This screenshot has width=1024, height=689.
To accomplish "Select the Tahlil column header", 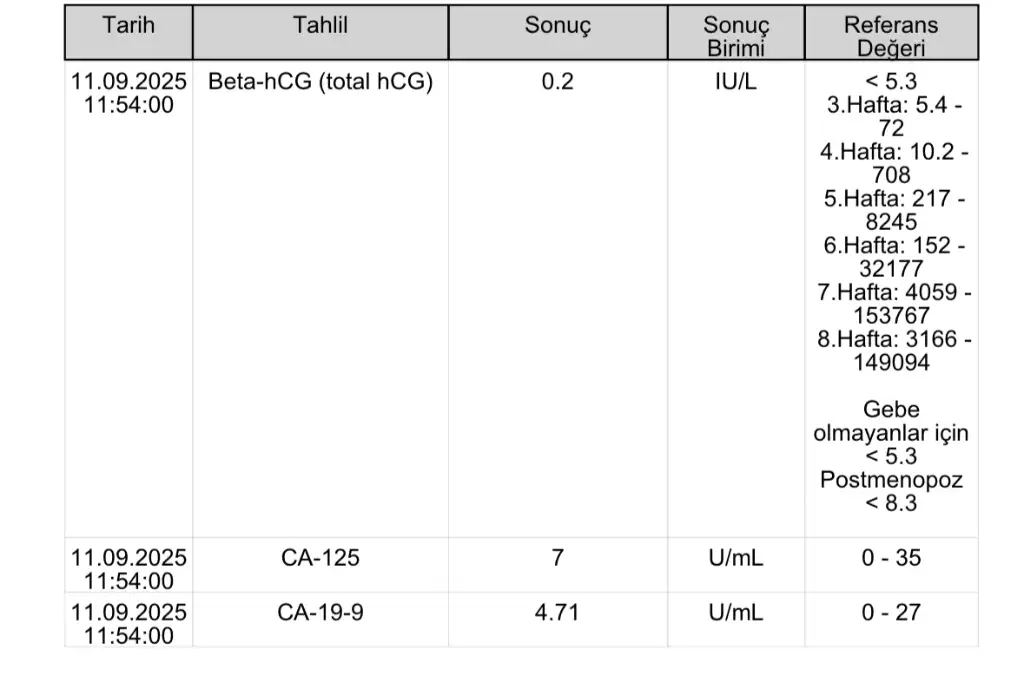I will click(x=320, y=26).
